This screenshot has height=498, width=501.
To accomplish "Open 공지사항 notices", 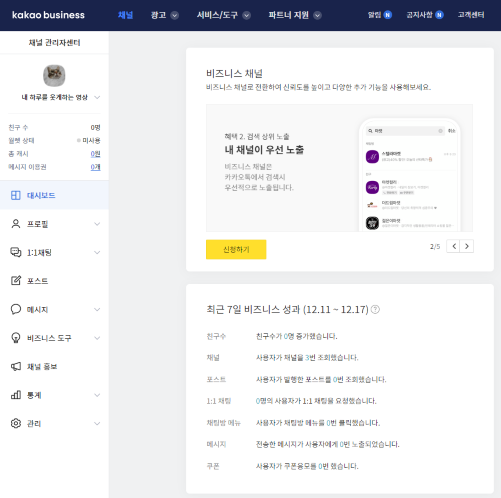I will pyautogui.click(x=419, y=15).
